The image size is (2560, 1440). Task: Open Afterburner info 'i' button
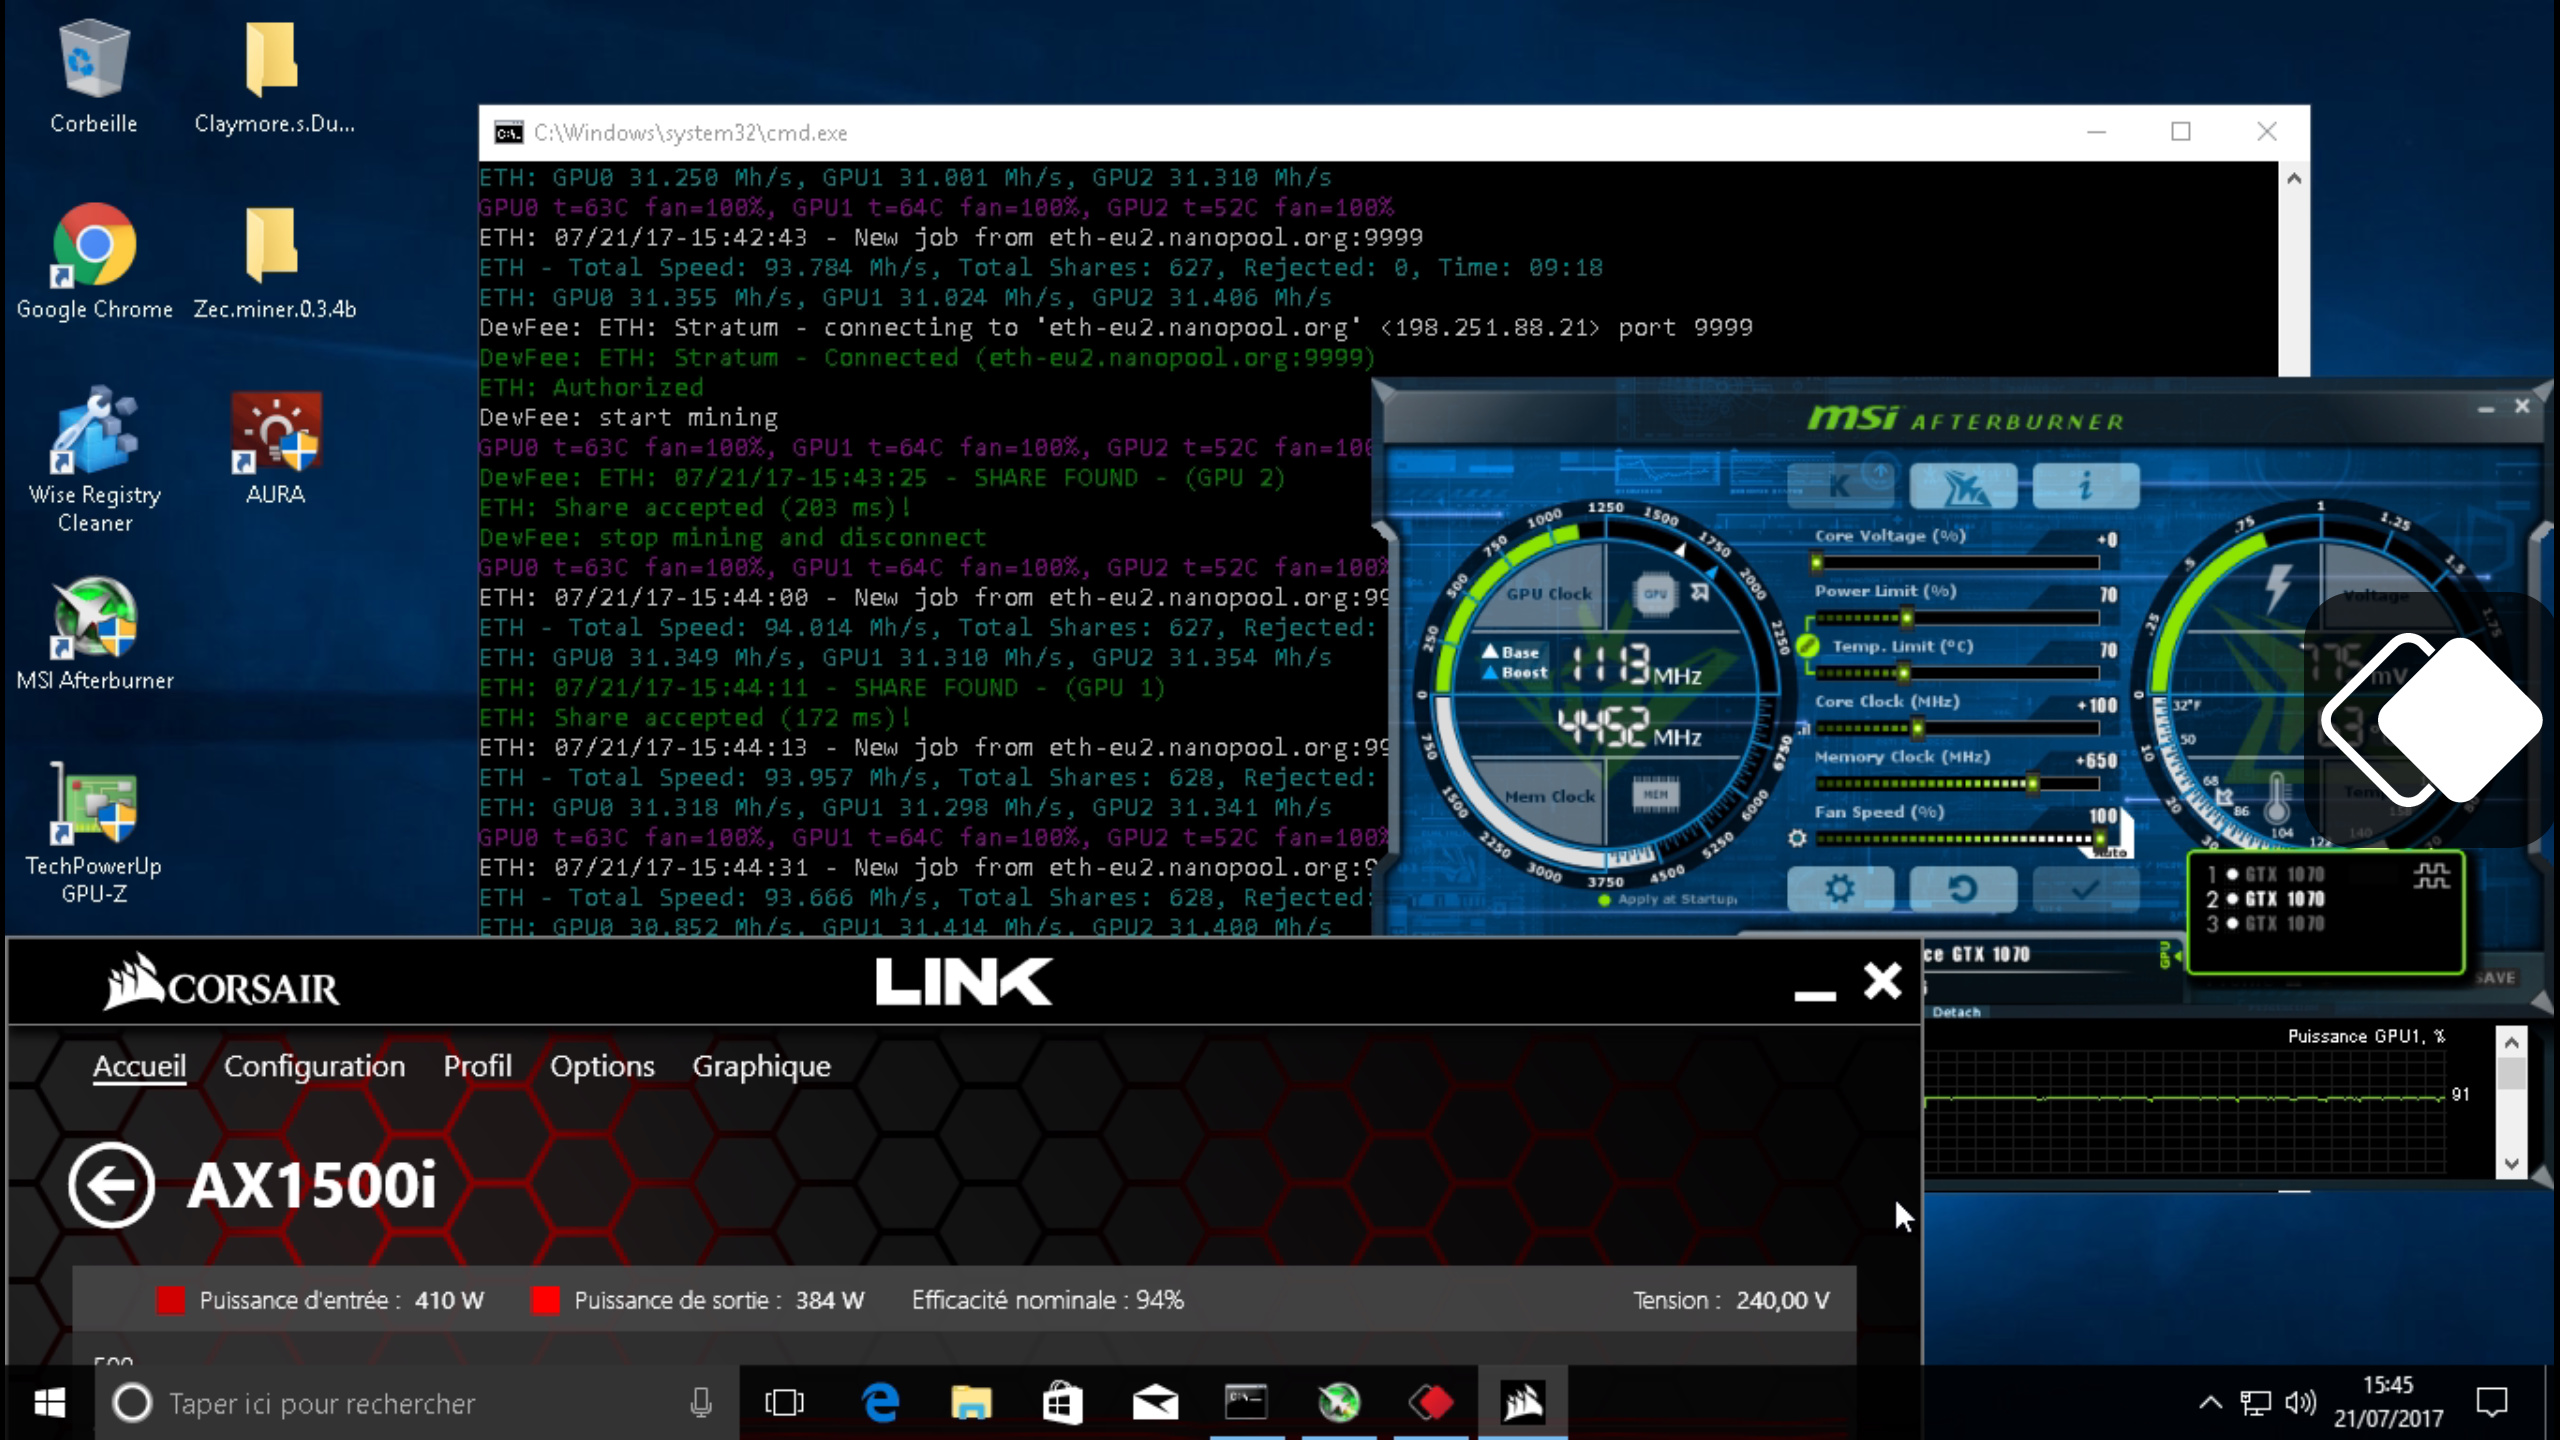click(2085, 487)
